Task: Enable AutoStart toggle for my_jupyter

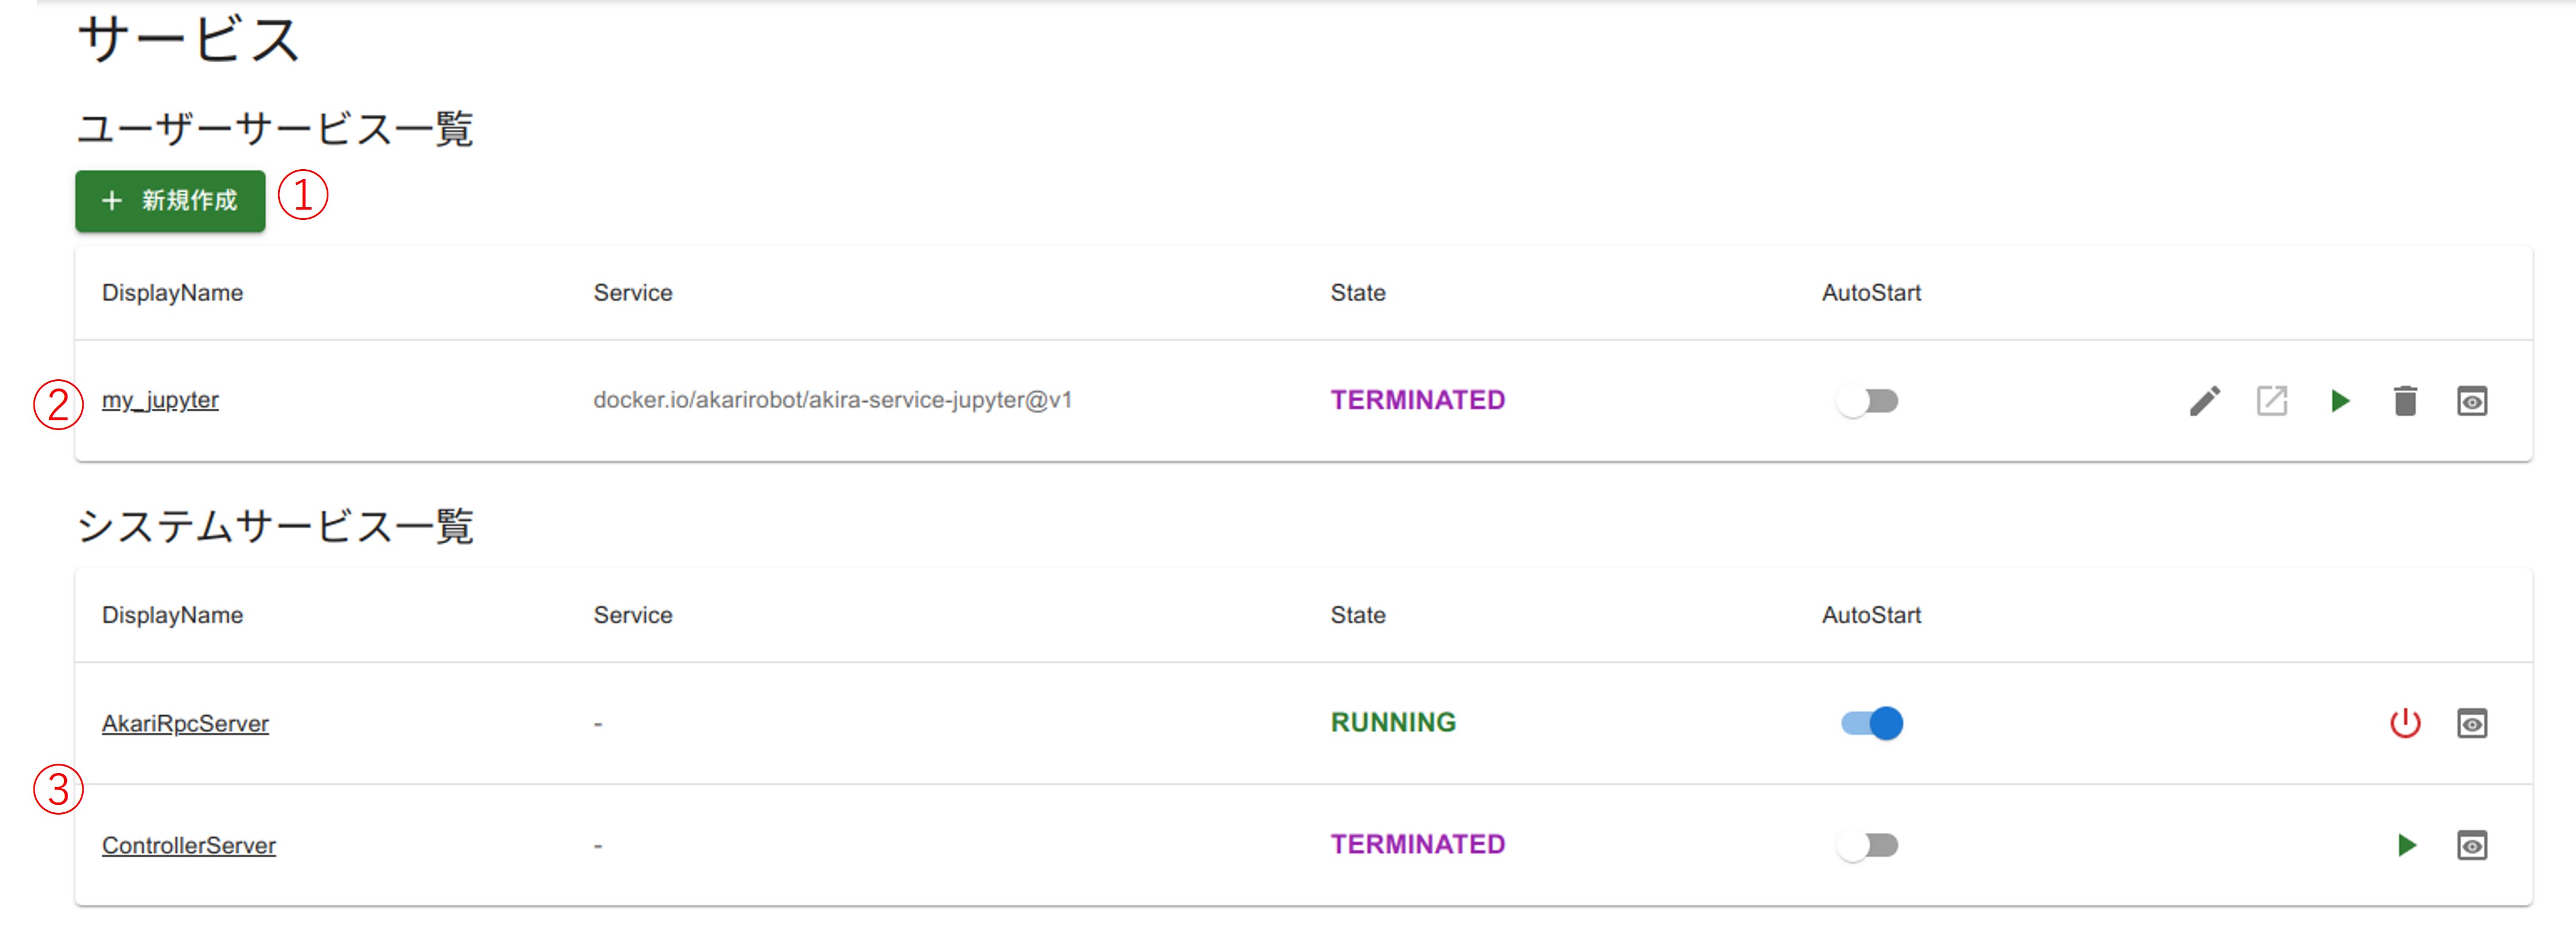Action: [1867, 401]
